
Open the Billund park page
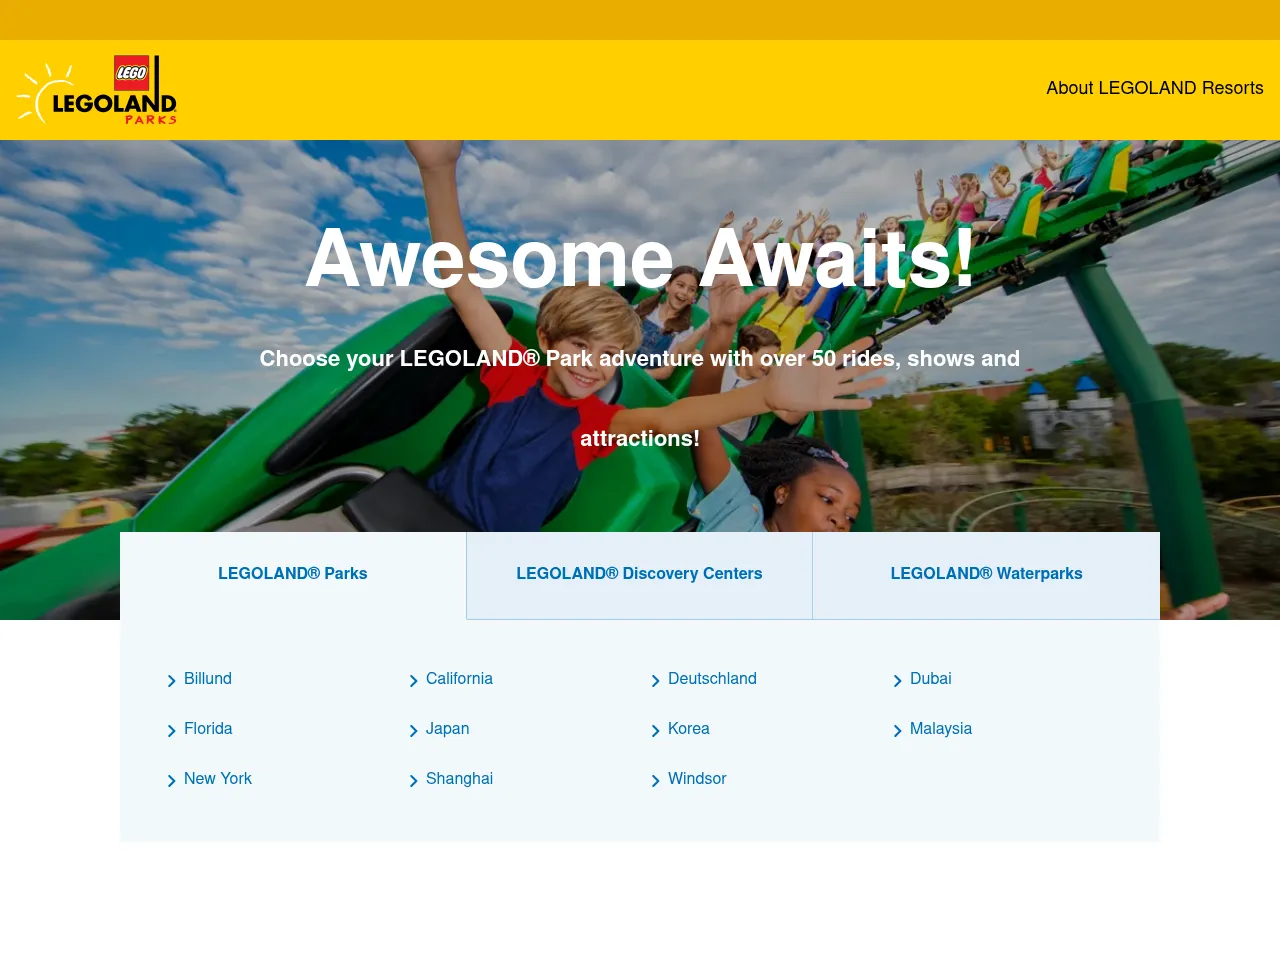click(207, 680)
